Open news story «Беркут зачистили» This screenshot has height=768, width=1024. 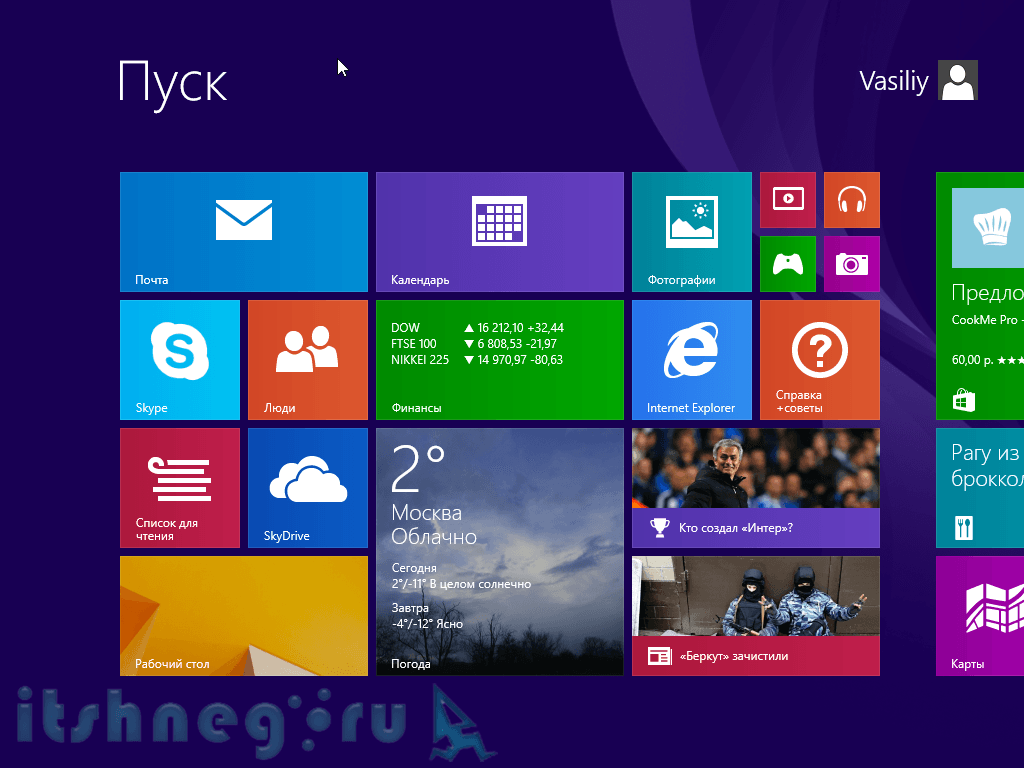click(755, 615)
